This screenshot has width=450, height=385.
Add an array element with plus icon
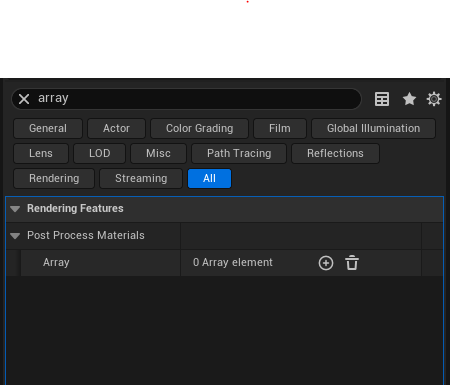(326, 263)
